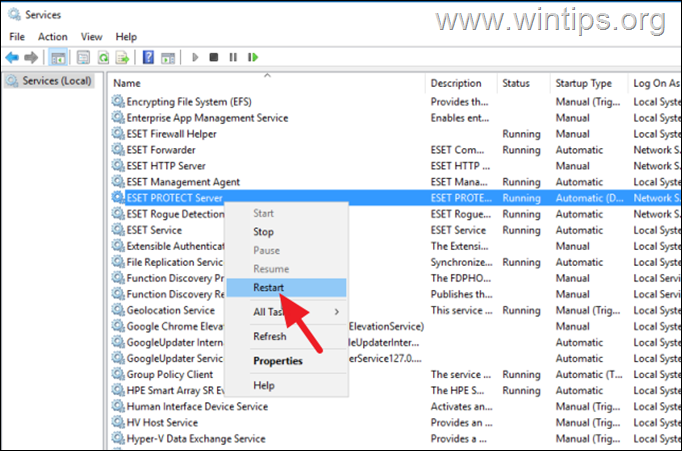The width and height of the screenshot is (682, 451).
Task: Click gear icon beside Human Interface Device Service
Action: coord(118,406)
